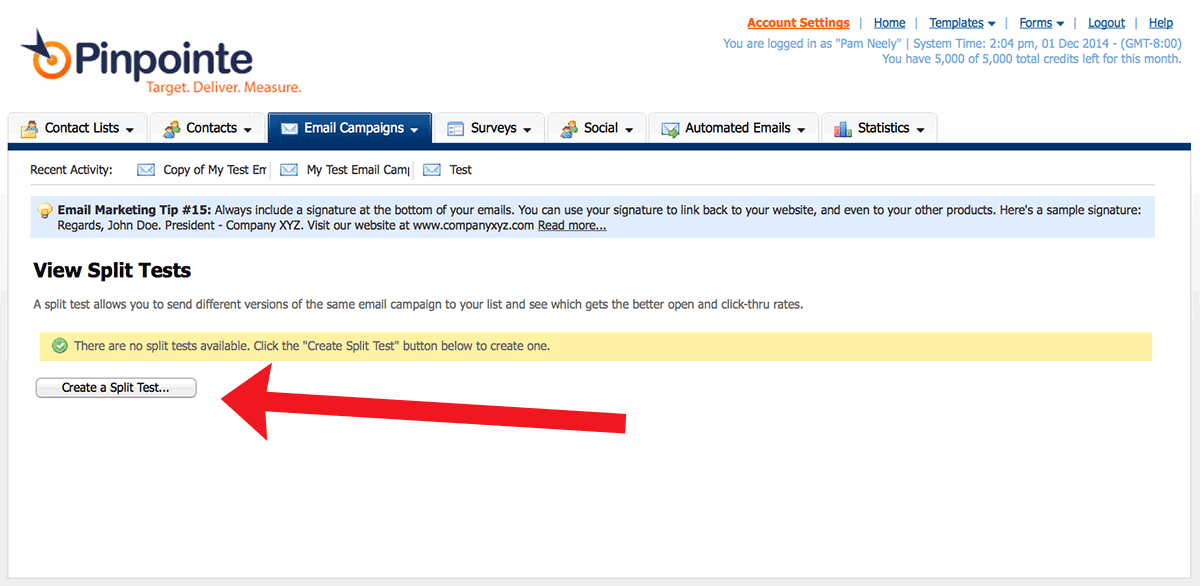
Task: Follow the Read more link in tip
Action: click(x=572, y=226)
